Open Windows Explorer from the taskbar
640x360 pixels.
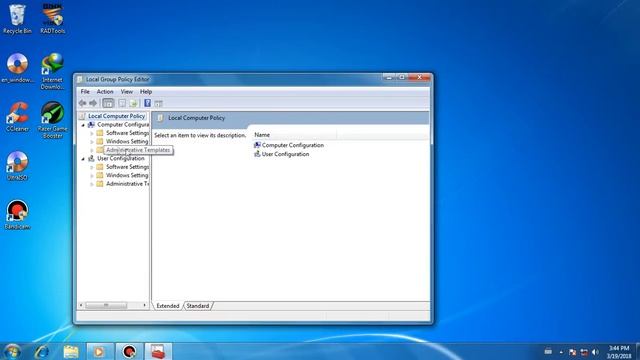(x=71, y=351)
